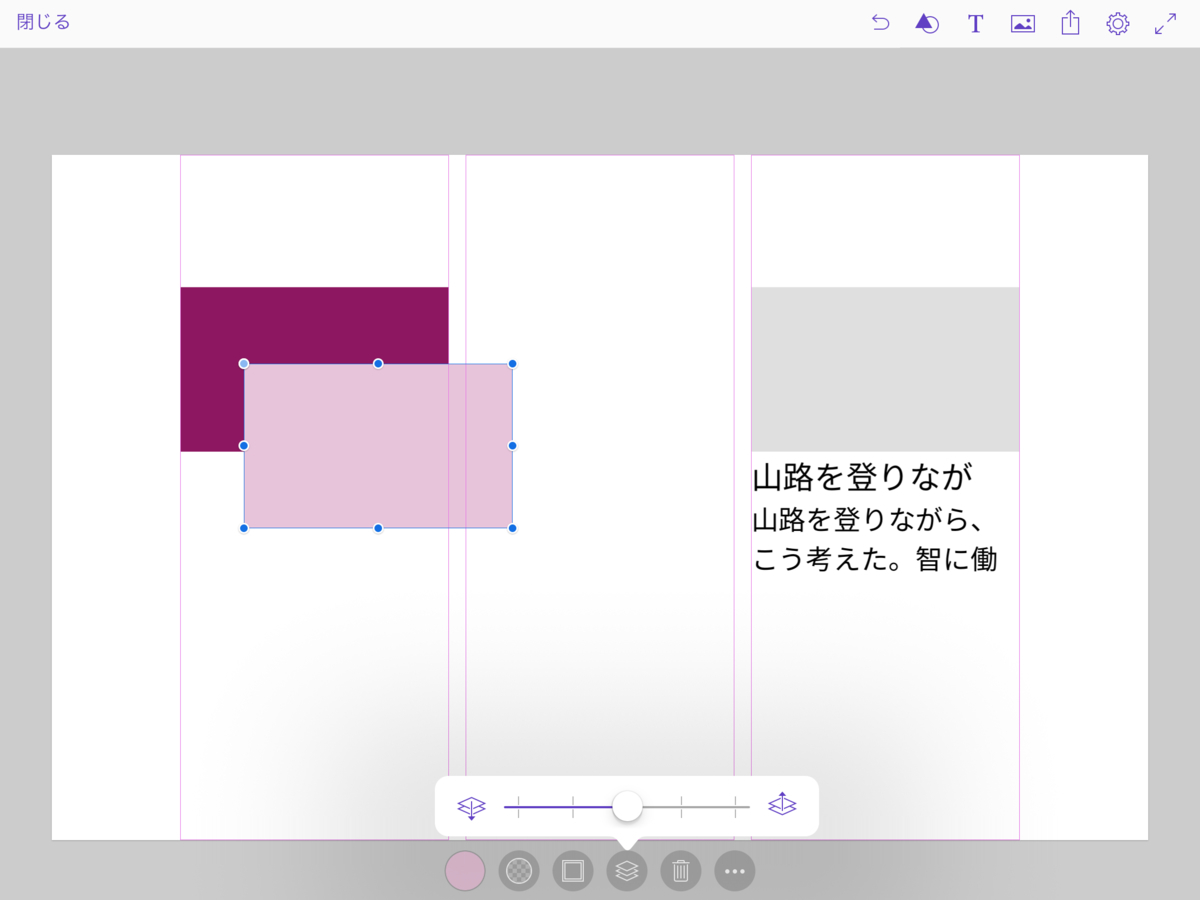The width and height of the screenshot is (1200, 900).
Task: Click the Undo icon
Action: click(x=880, y=23)
